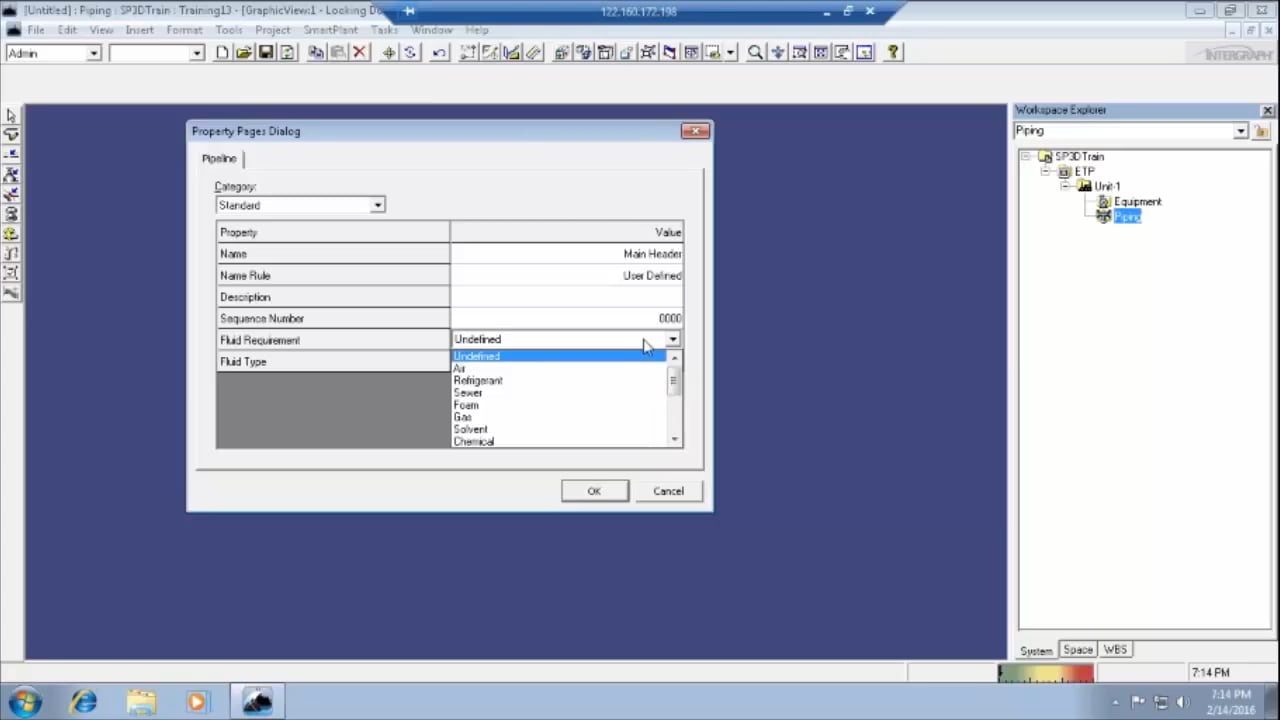Click the Pan view arrows toolbar icon

click(777, 53)
